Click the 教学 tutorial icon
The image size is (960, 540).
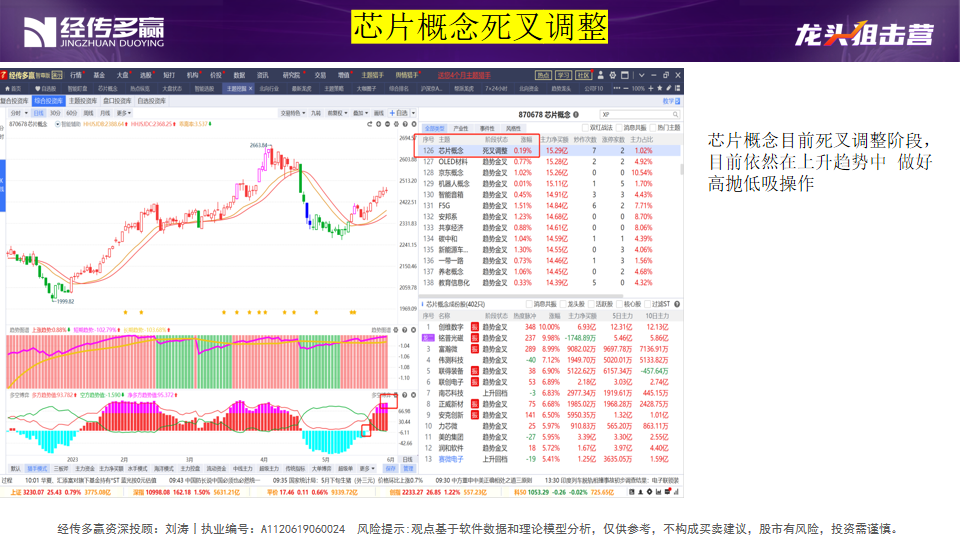[672, 101]
